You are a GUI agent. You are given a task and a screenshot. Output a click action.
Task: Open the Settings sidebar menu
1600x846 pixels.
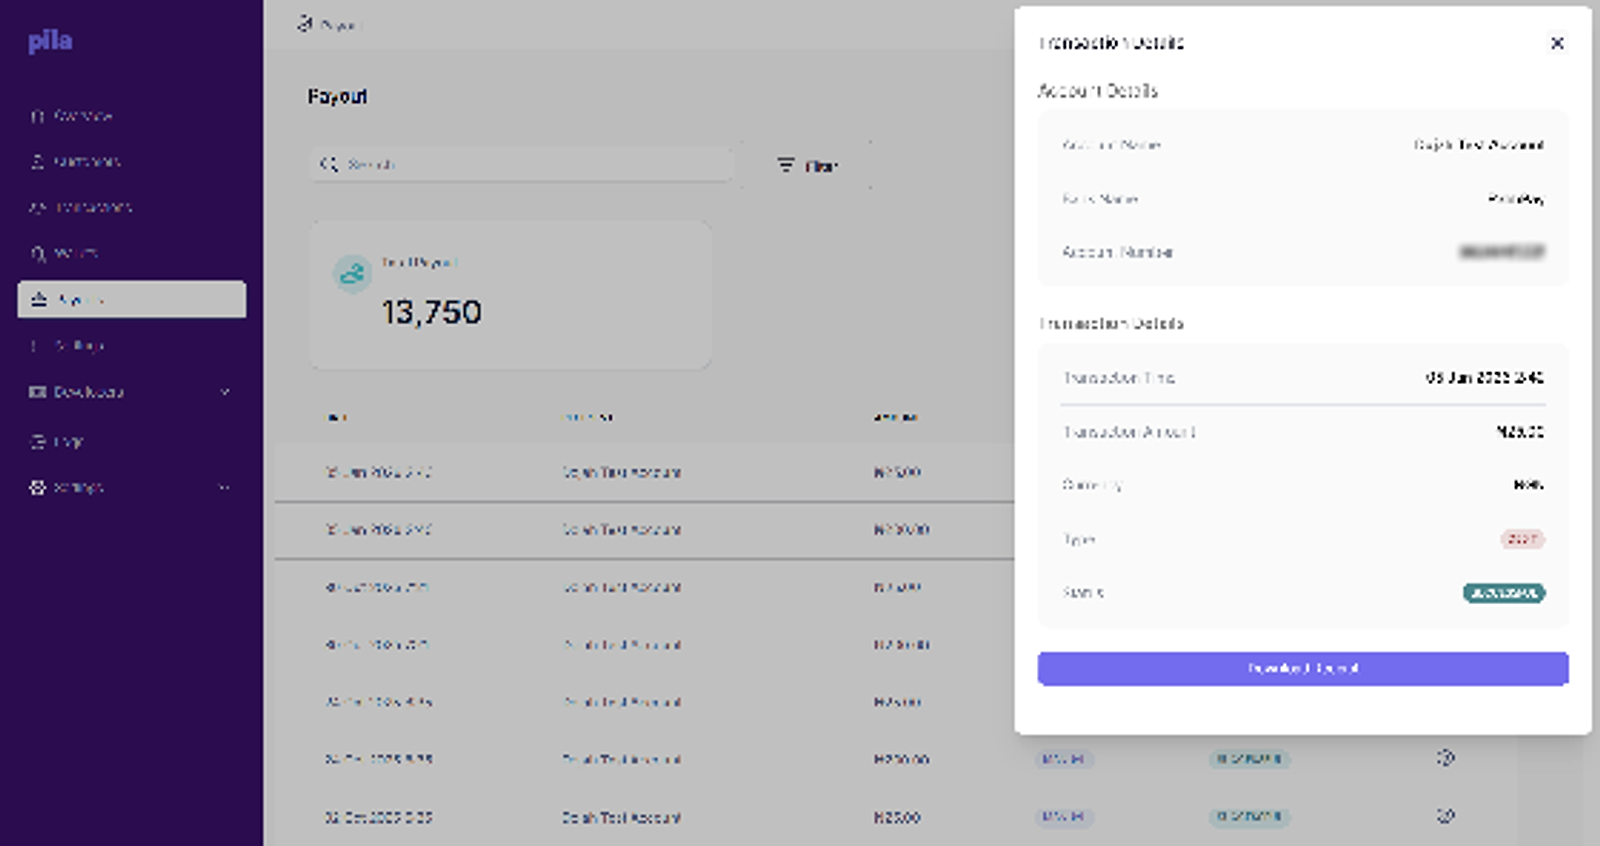point(132,487)
